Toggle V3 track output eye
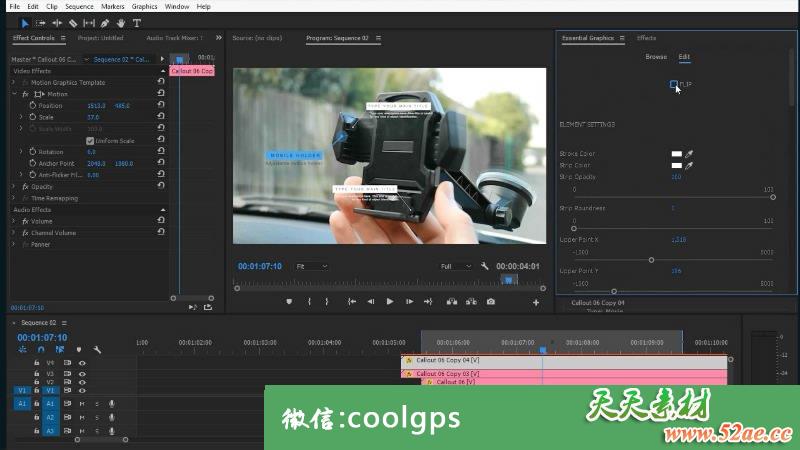Viewport: 800px width, 450px height. tap(82, 374)
